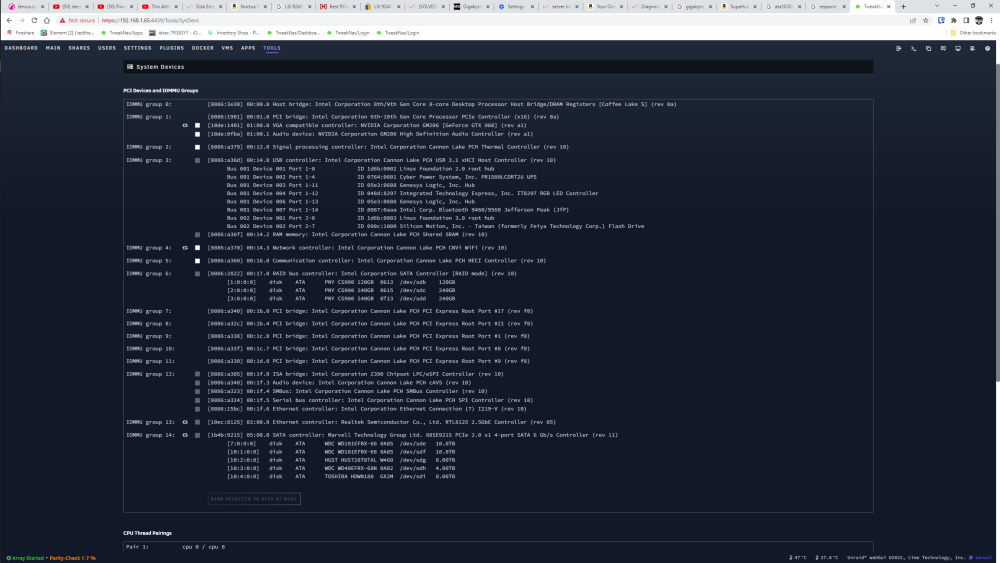The image size is (1000, 563).
Task: Click Bind Selected to VFIO at Boot
Action: click(x=254, y=499)
